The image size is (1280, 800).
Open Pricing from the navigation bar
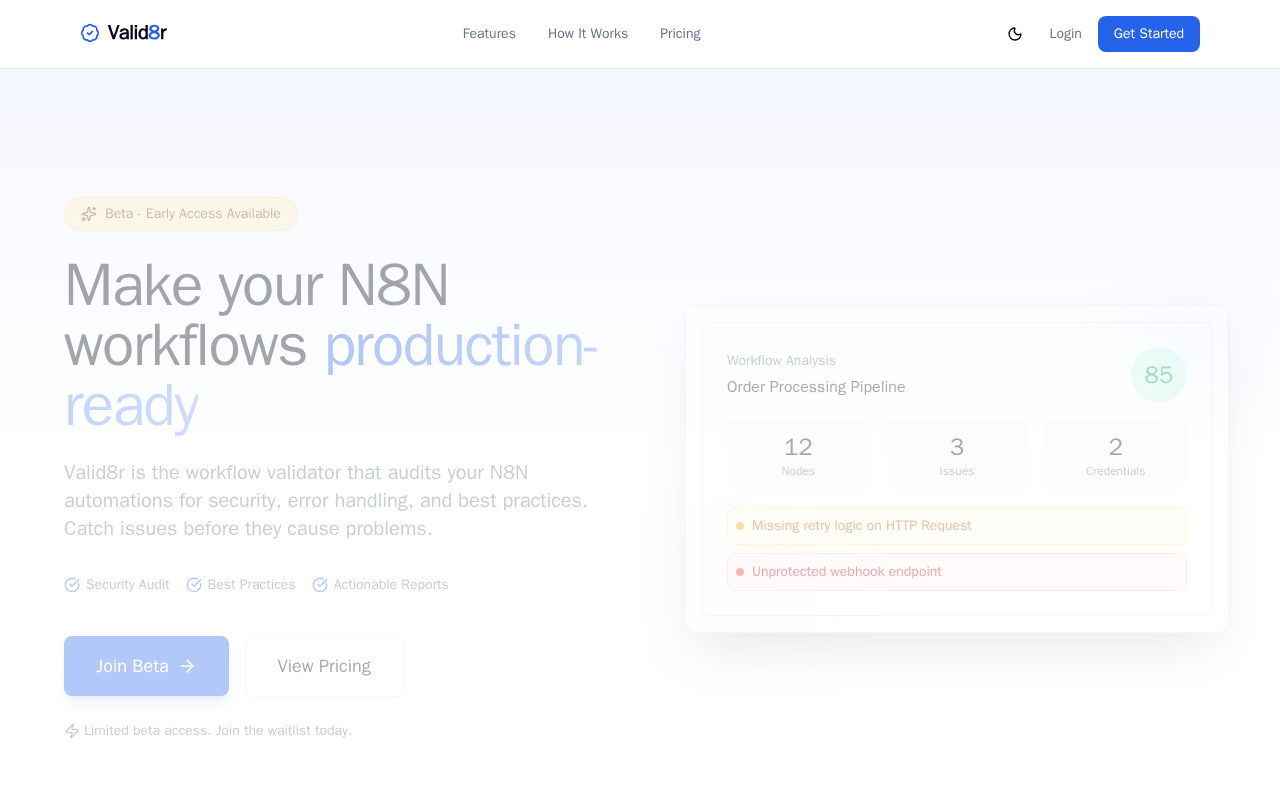[x=680, y=34]
